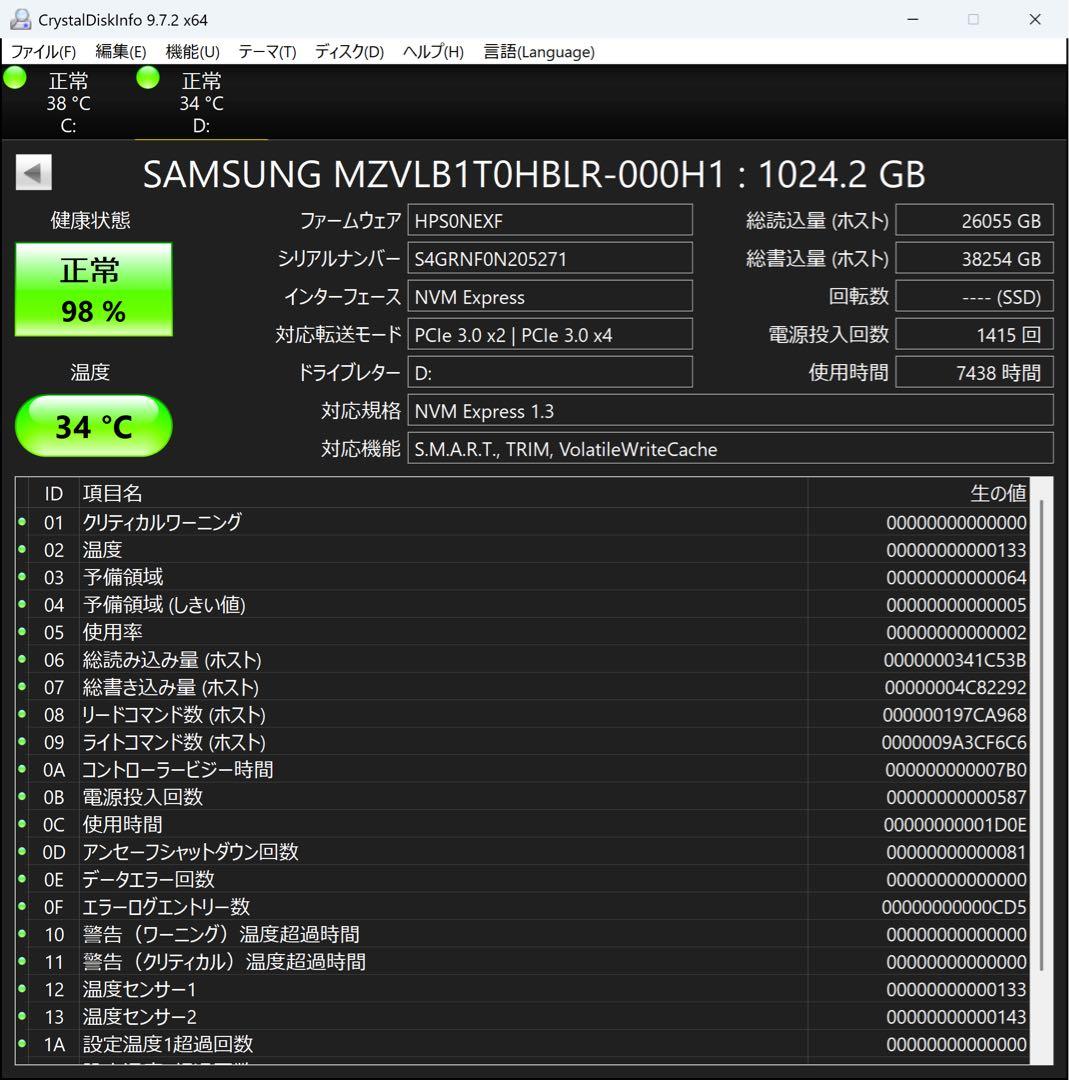This screenshot has height=1080, width=1069.
Task: Click raw value 0000000000CD5
Action: tap(954, 907)
